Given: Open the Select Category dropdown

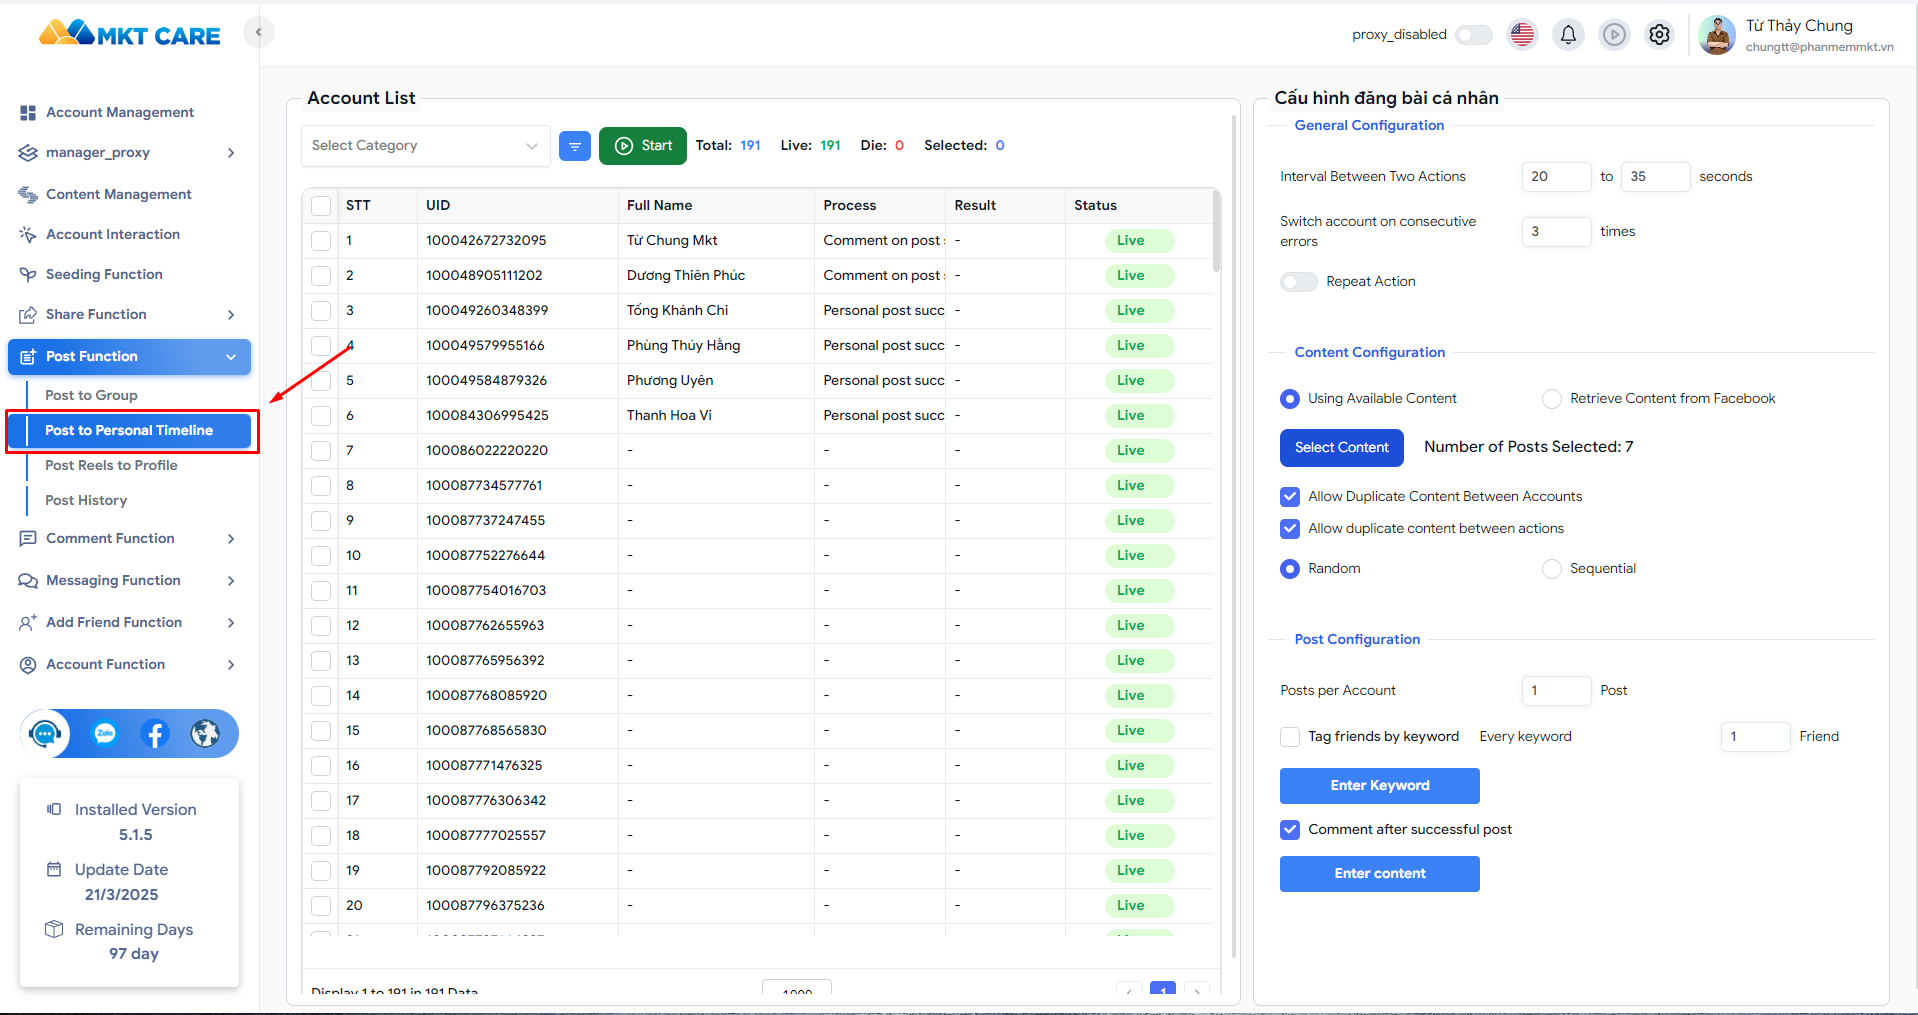Looking at the screenshot, I should pyautogui.click(x=425, y=146).
